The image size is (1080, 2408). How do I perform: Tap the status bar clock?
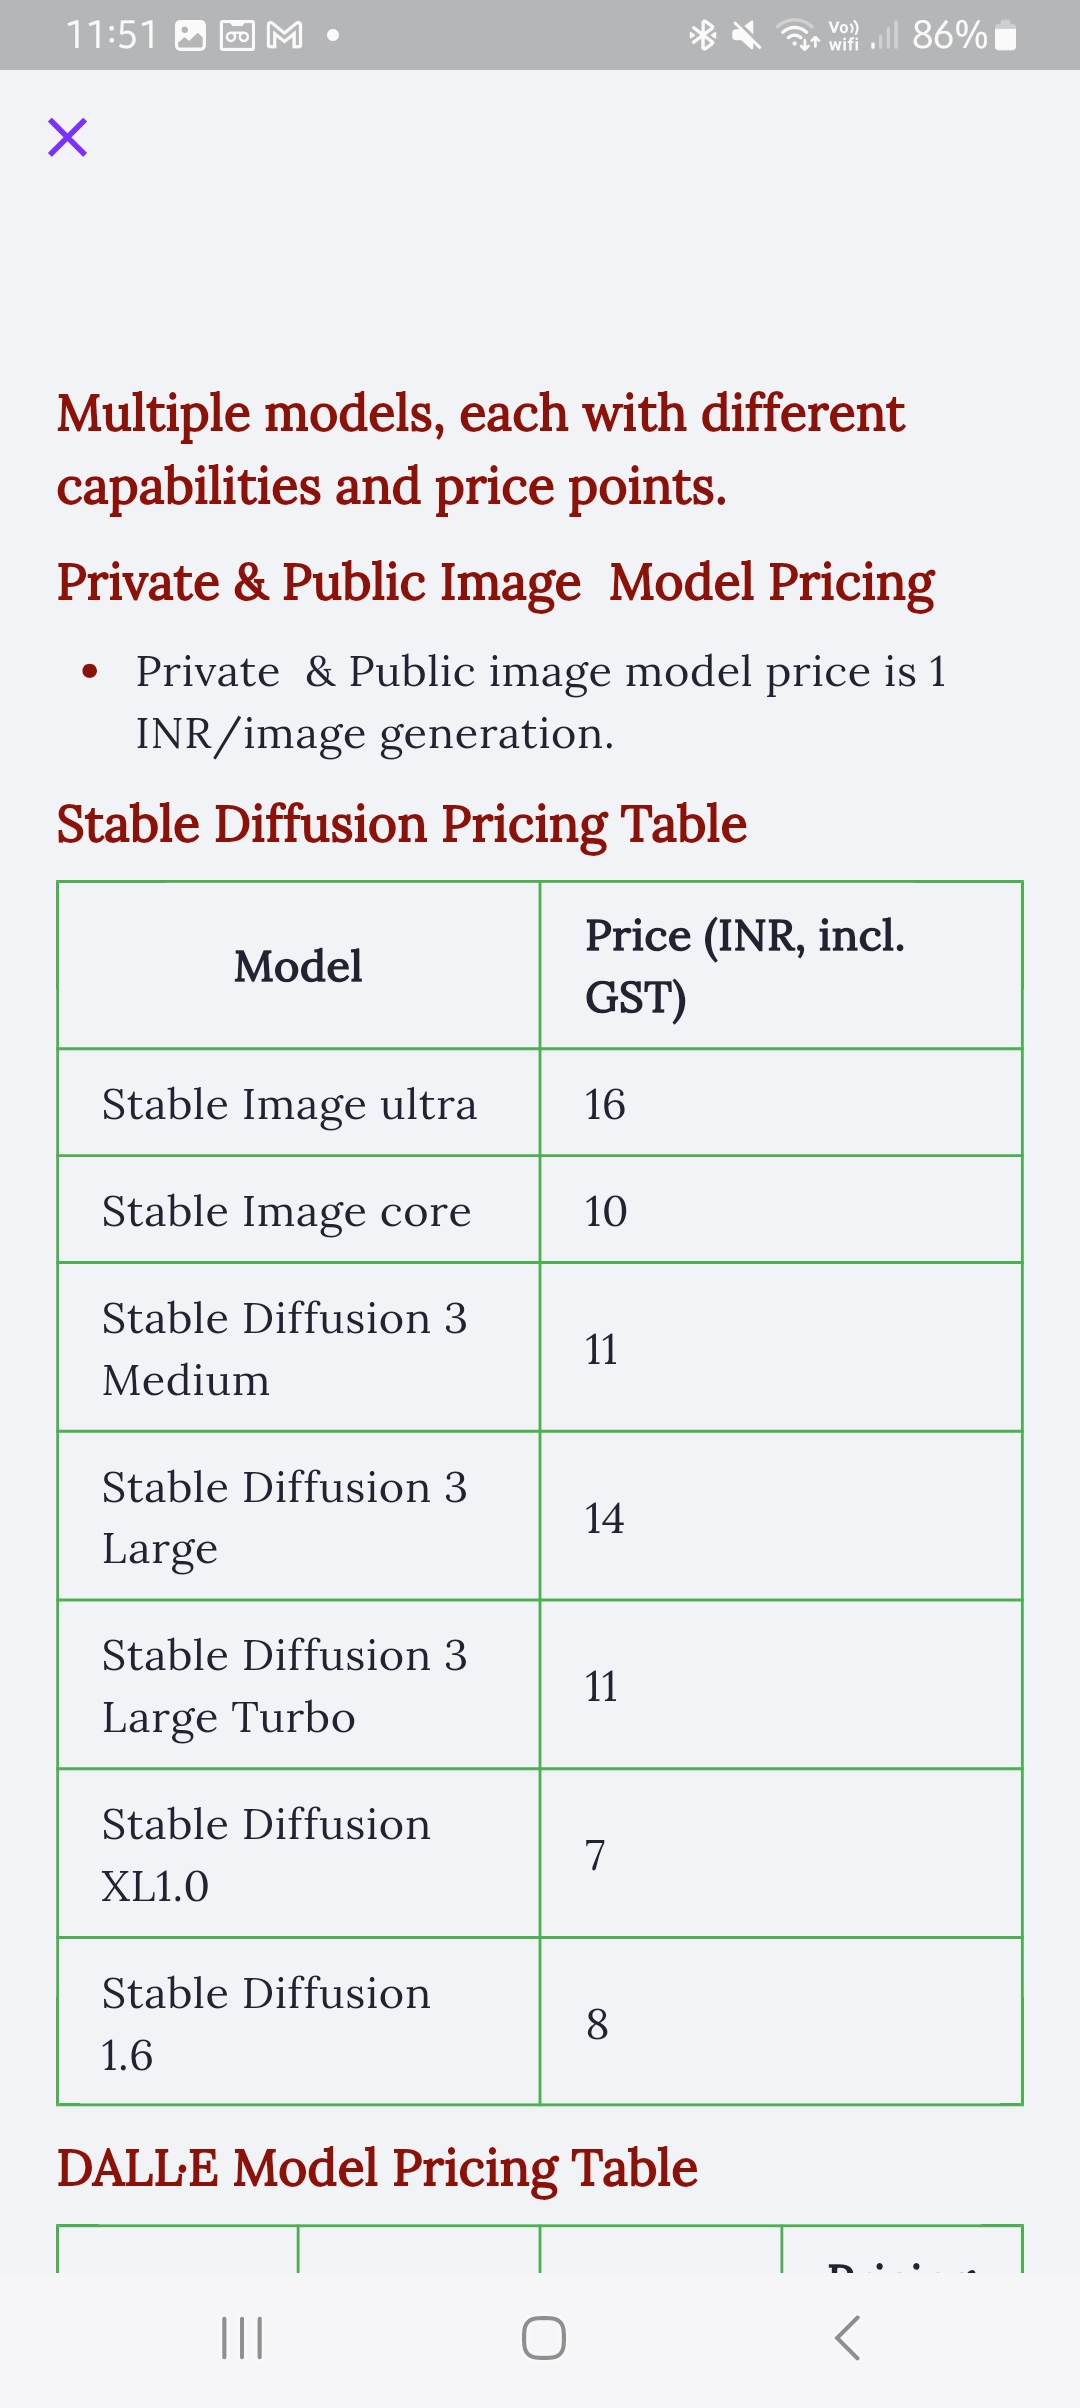111,36
